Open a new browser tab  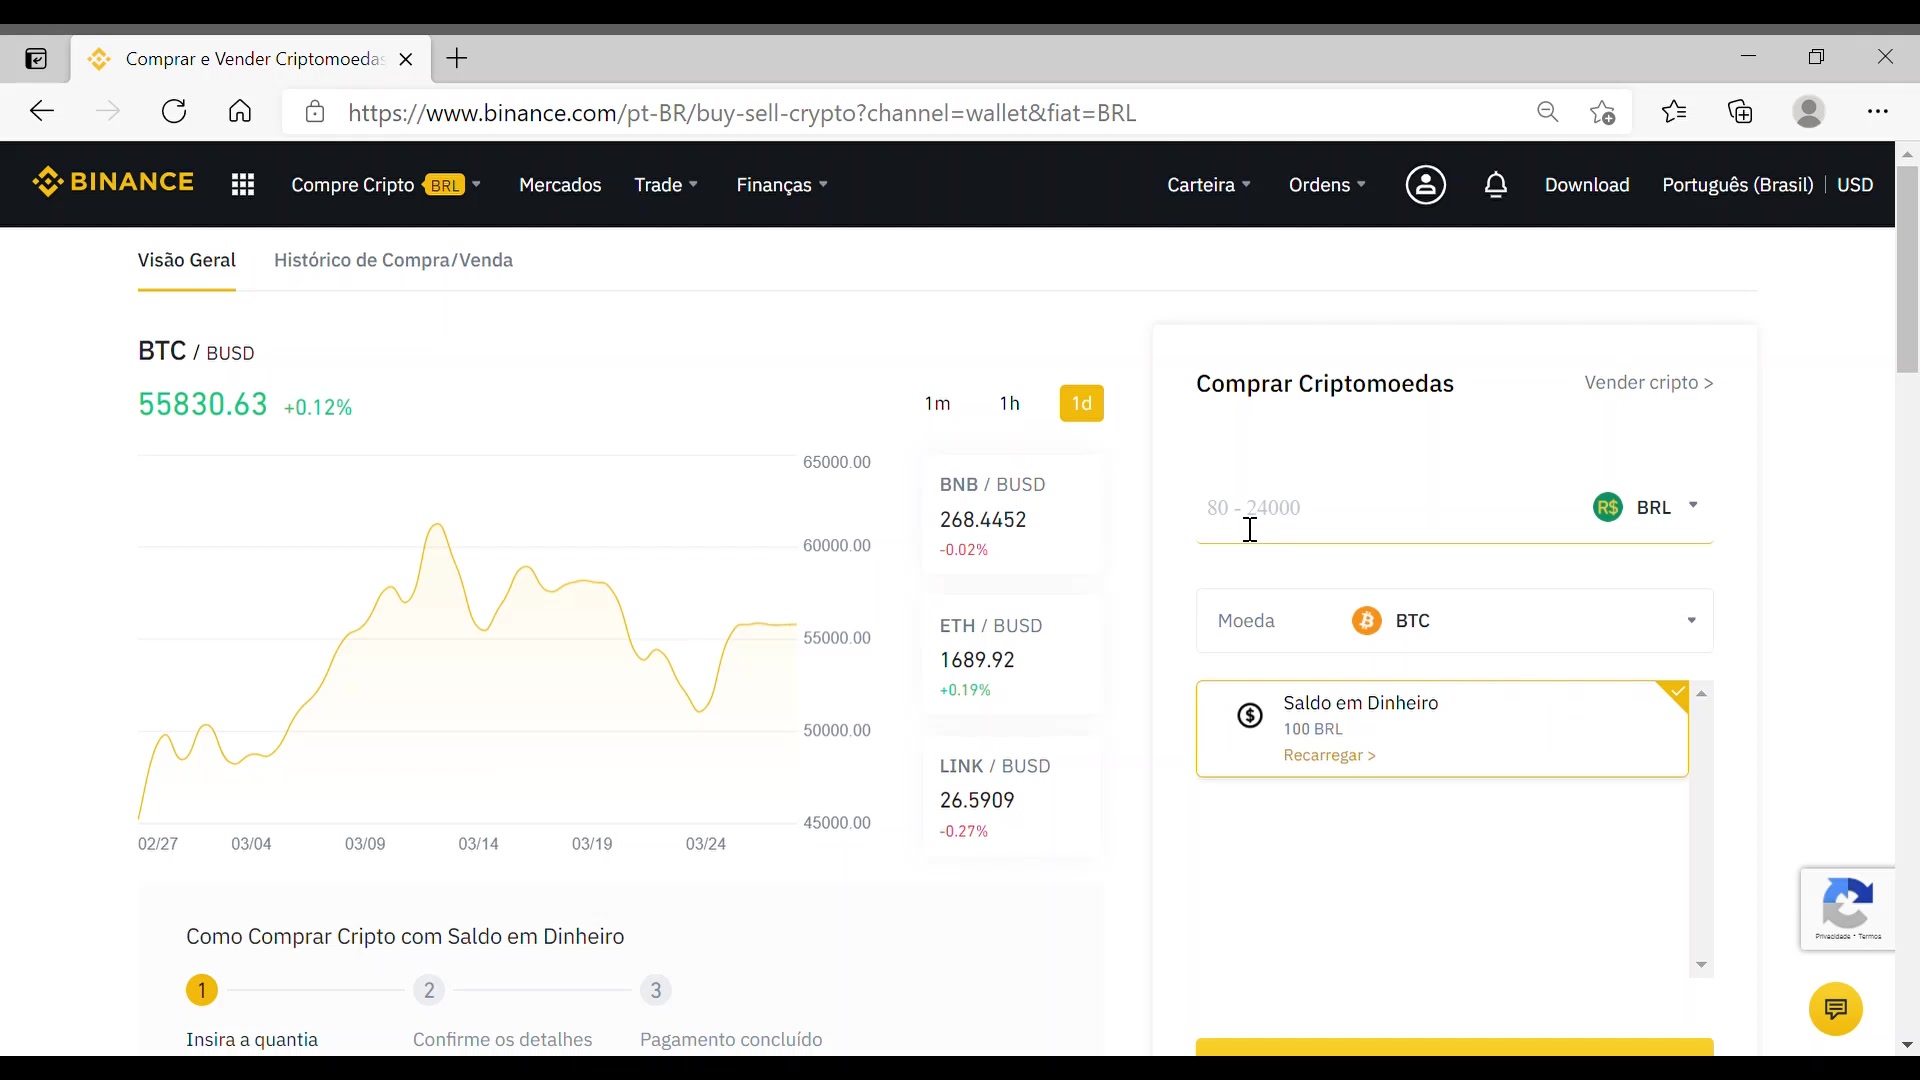point(457,58)
